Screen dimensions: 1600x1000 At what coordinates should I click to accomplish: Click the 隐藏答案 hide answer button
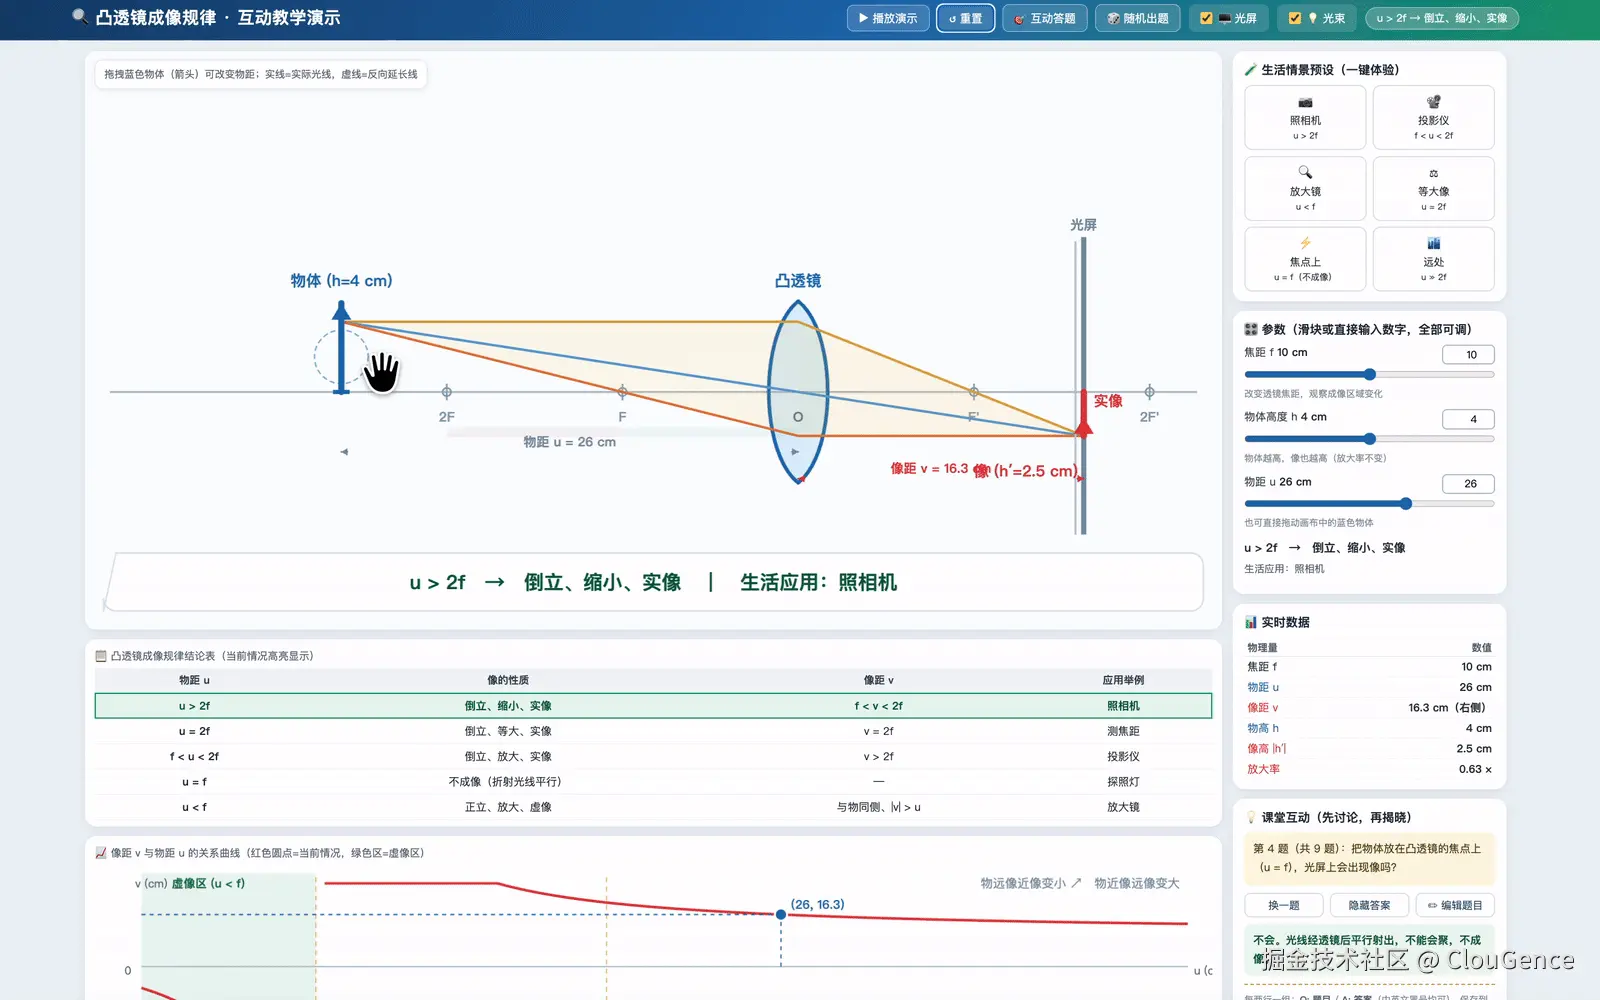[1369, 905]
